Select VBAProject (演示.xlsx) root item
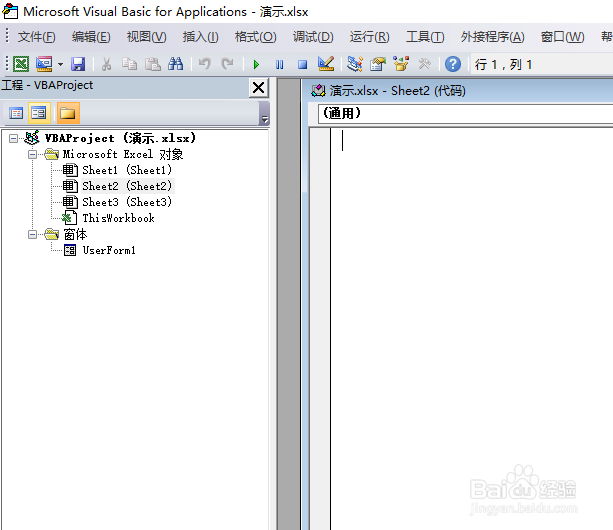The image size is (613, 530). 120,138
